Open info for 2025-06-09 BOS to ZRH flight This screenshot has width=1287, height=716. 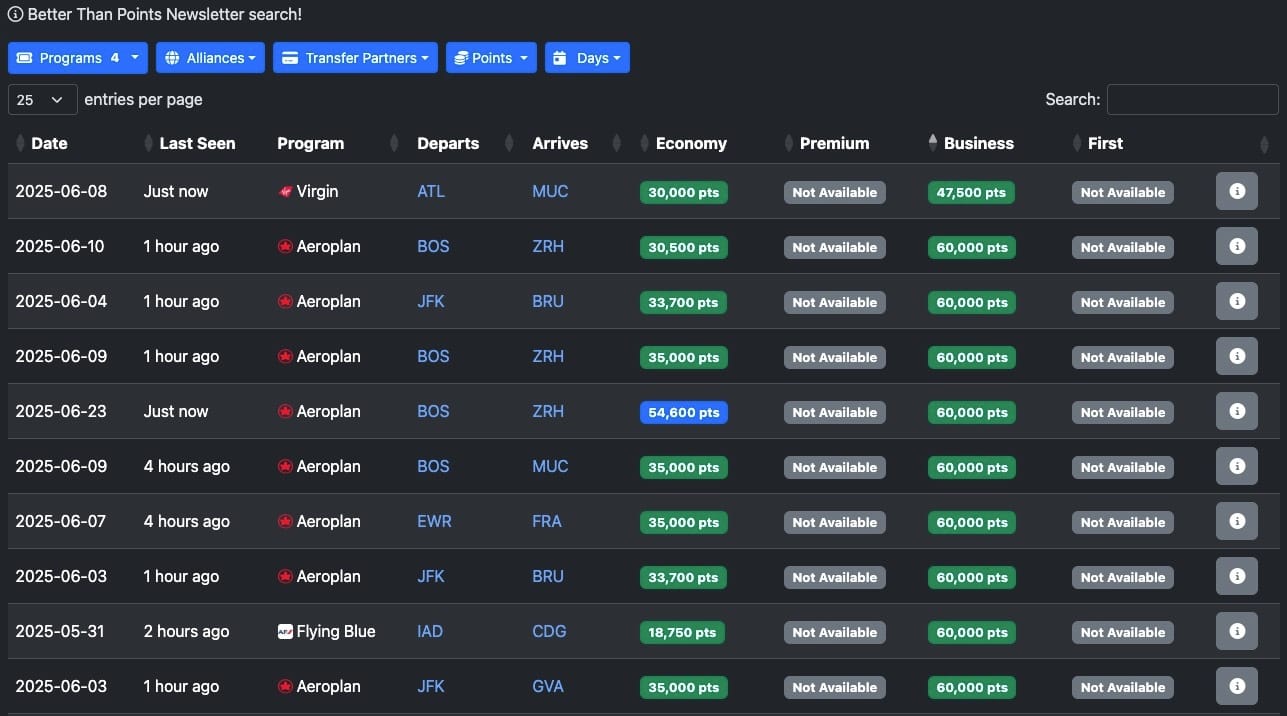point(1236,356)
